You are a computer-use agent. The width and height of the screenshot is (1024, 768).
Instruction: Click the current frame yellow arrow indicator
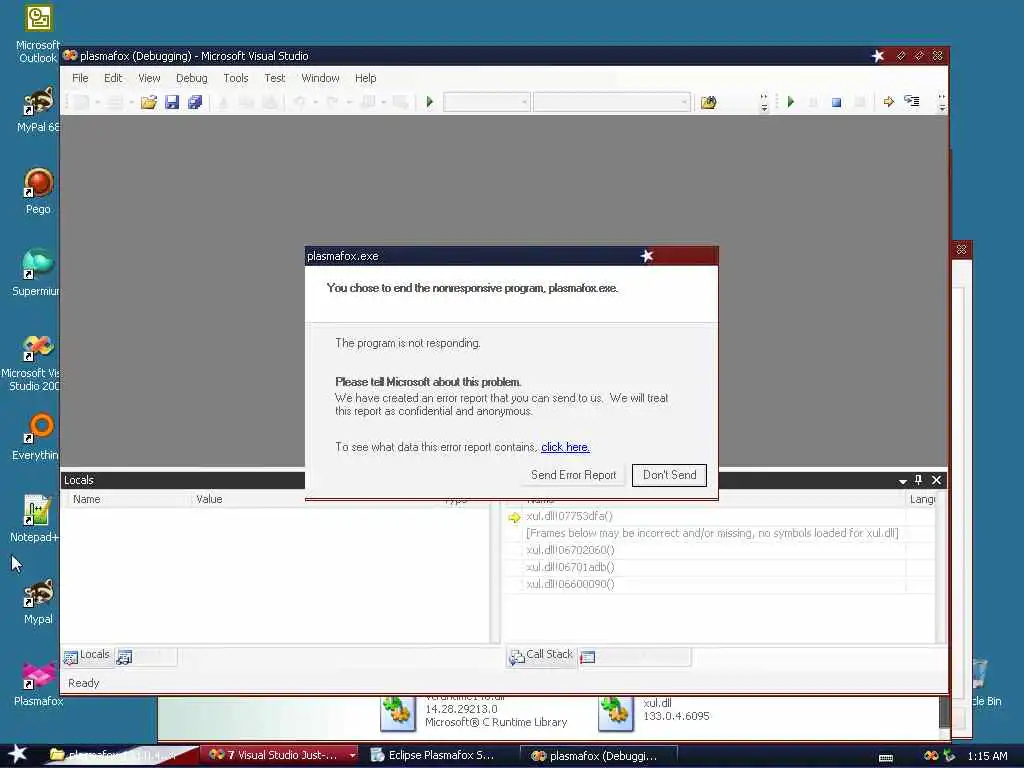tap(515, 517)
